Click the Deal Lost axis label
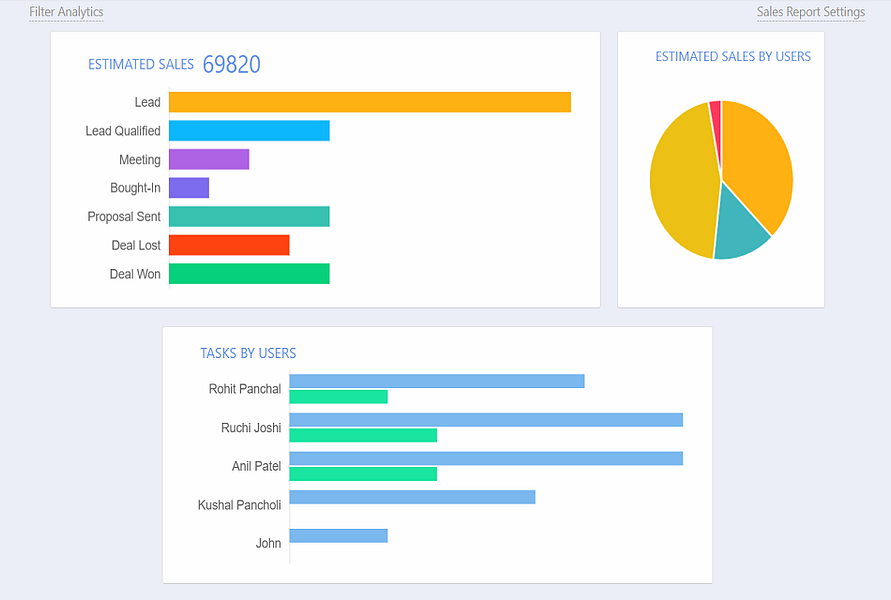 tap(136, 245)
